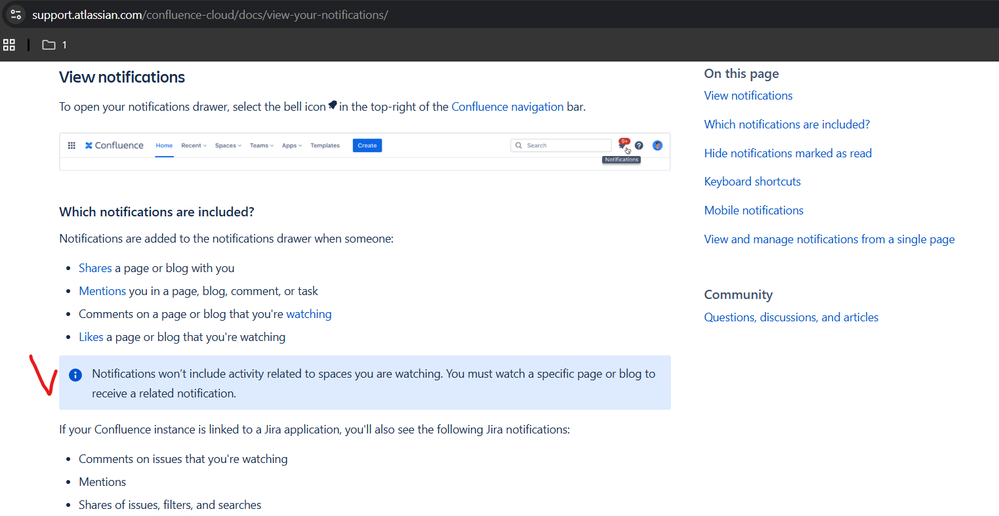This screenshot has height=516, width=999.
Task: Click the inline bell icon in the paragraph
Action: pyautogui.click(x=333, y=106)
